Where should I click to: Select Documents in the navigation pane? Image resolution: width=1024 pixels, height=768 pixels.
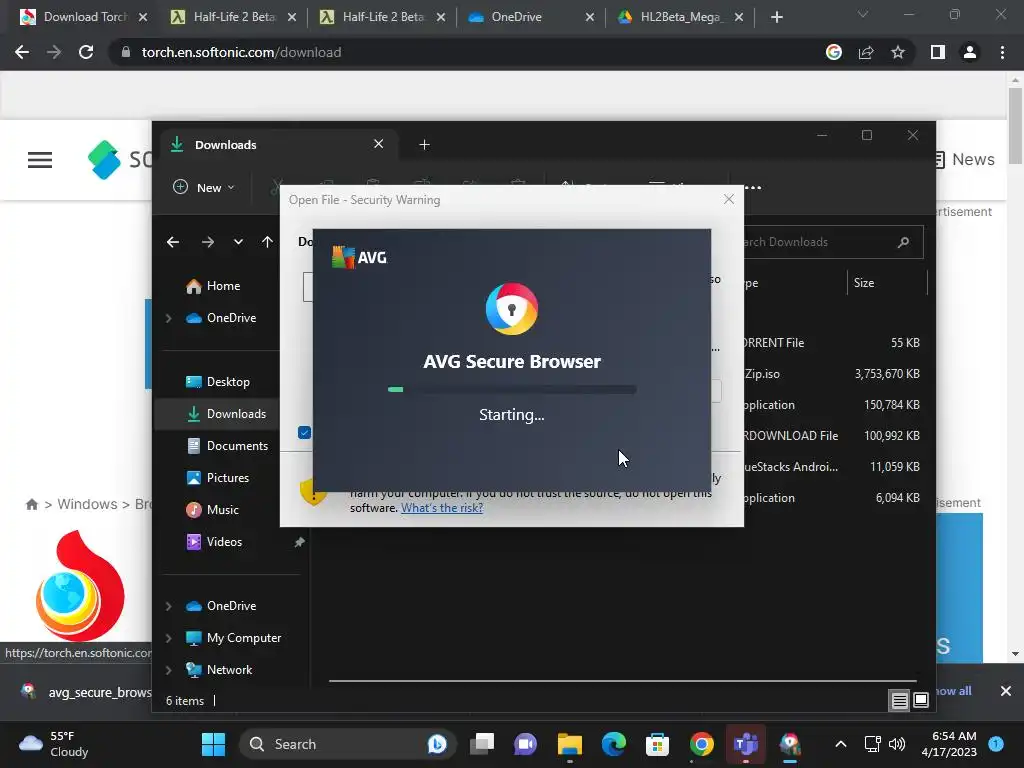pos(237,446)
